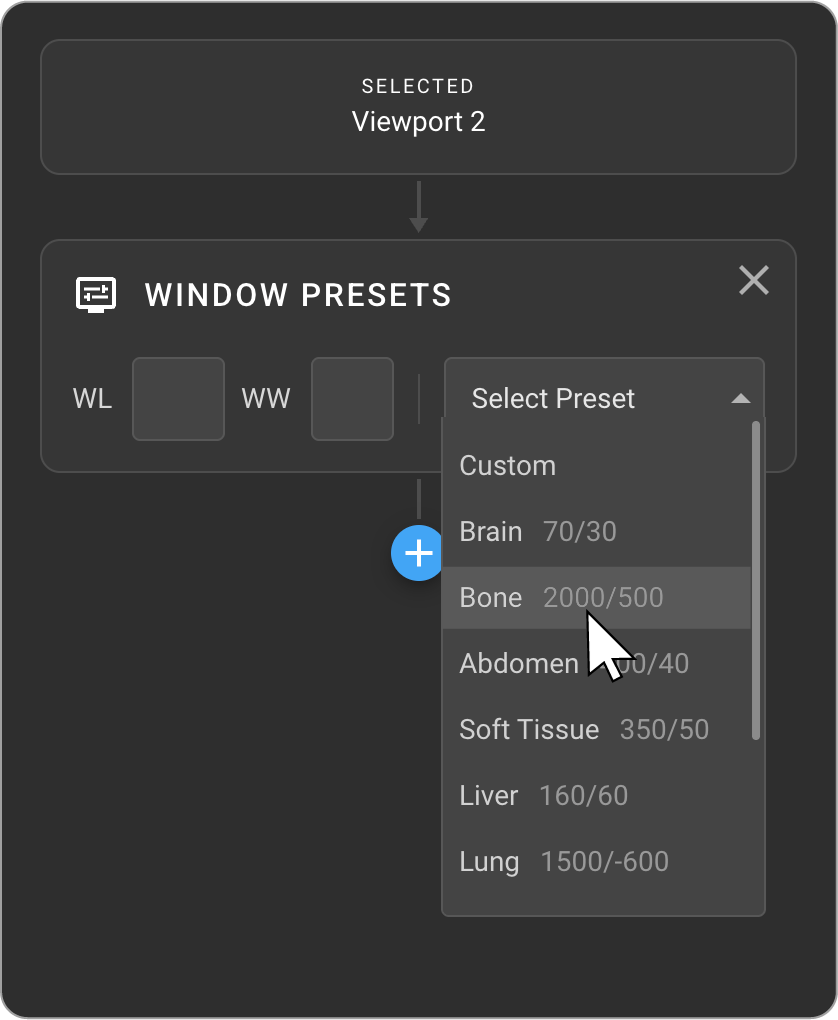
Task: Focus the WW input field
Action: (352, 399)
